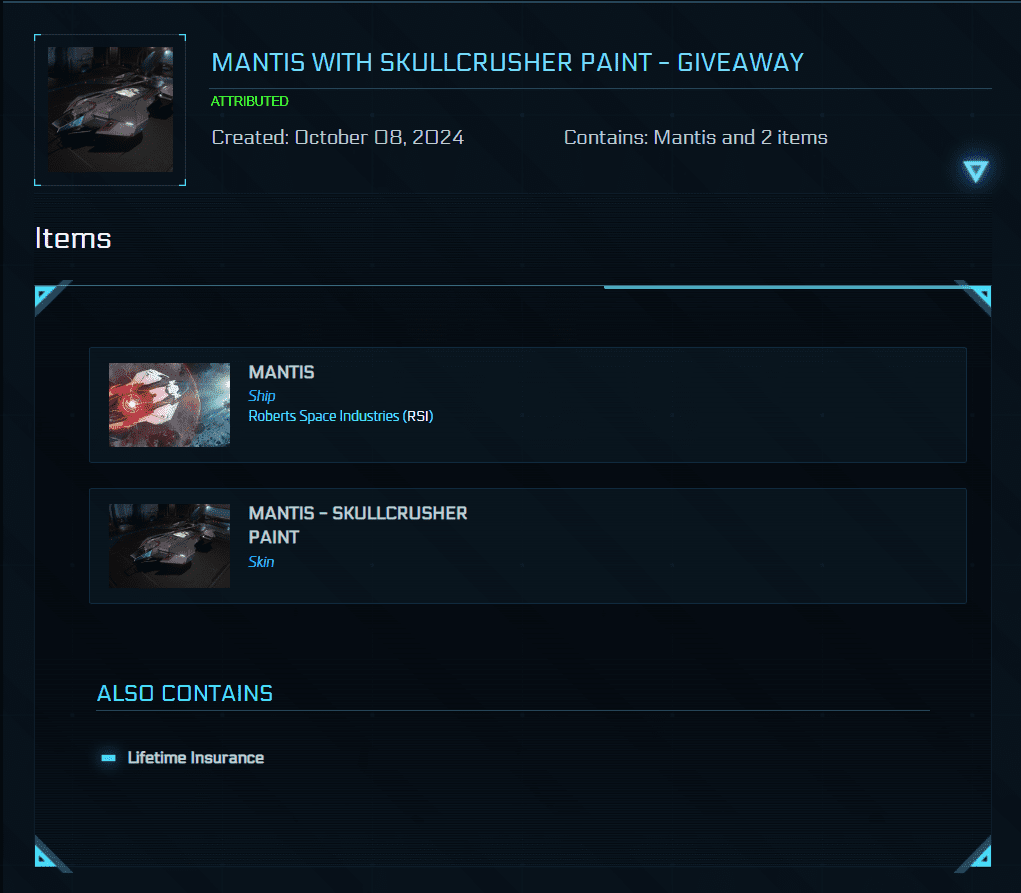Click the Lifetime Insurance bullet icon
The width and height of the screenshot is (1021, 893).
[108, 758]
